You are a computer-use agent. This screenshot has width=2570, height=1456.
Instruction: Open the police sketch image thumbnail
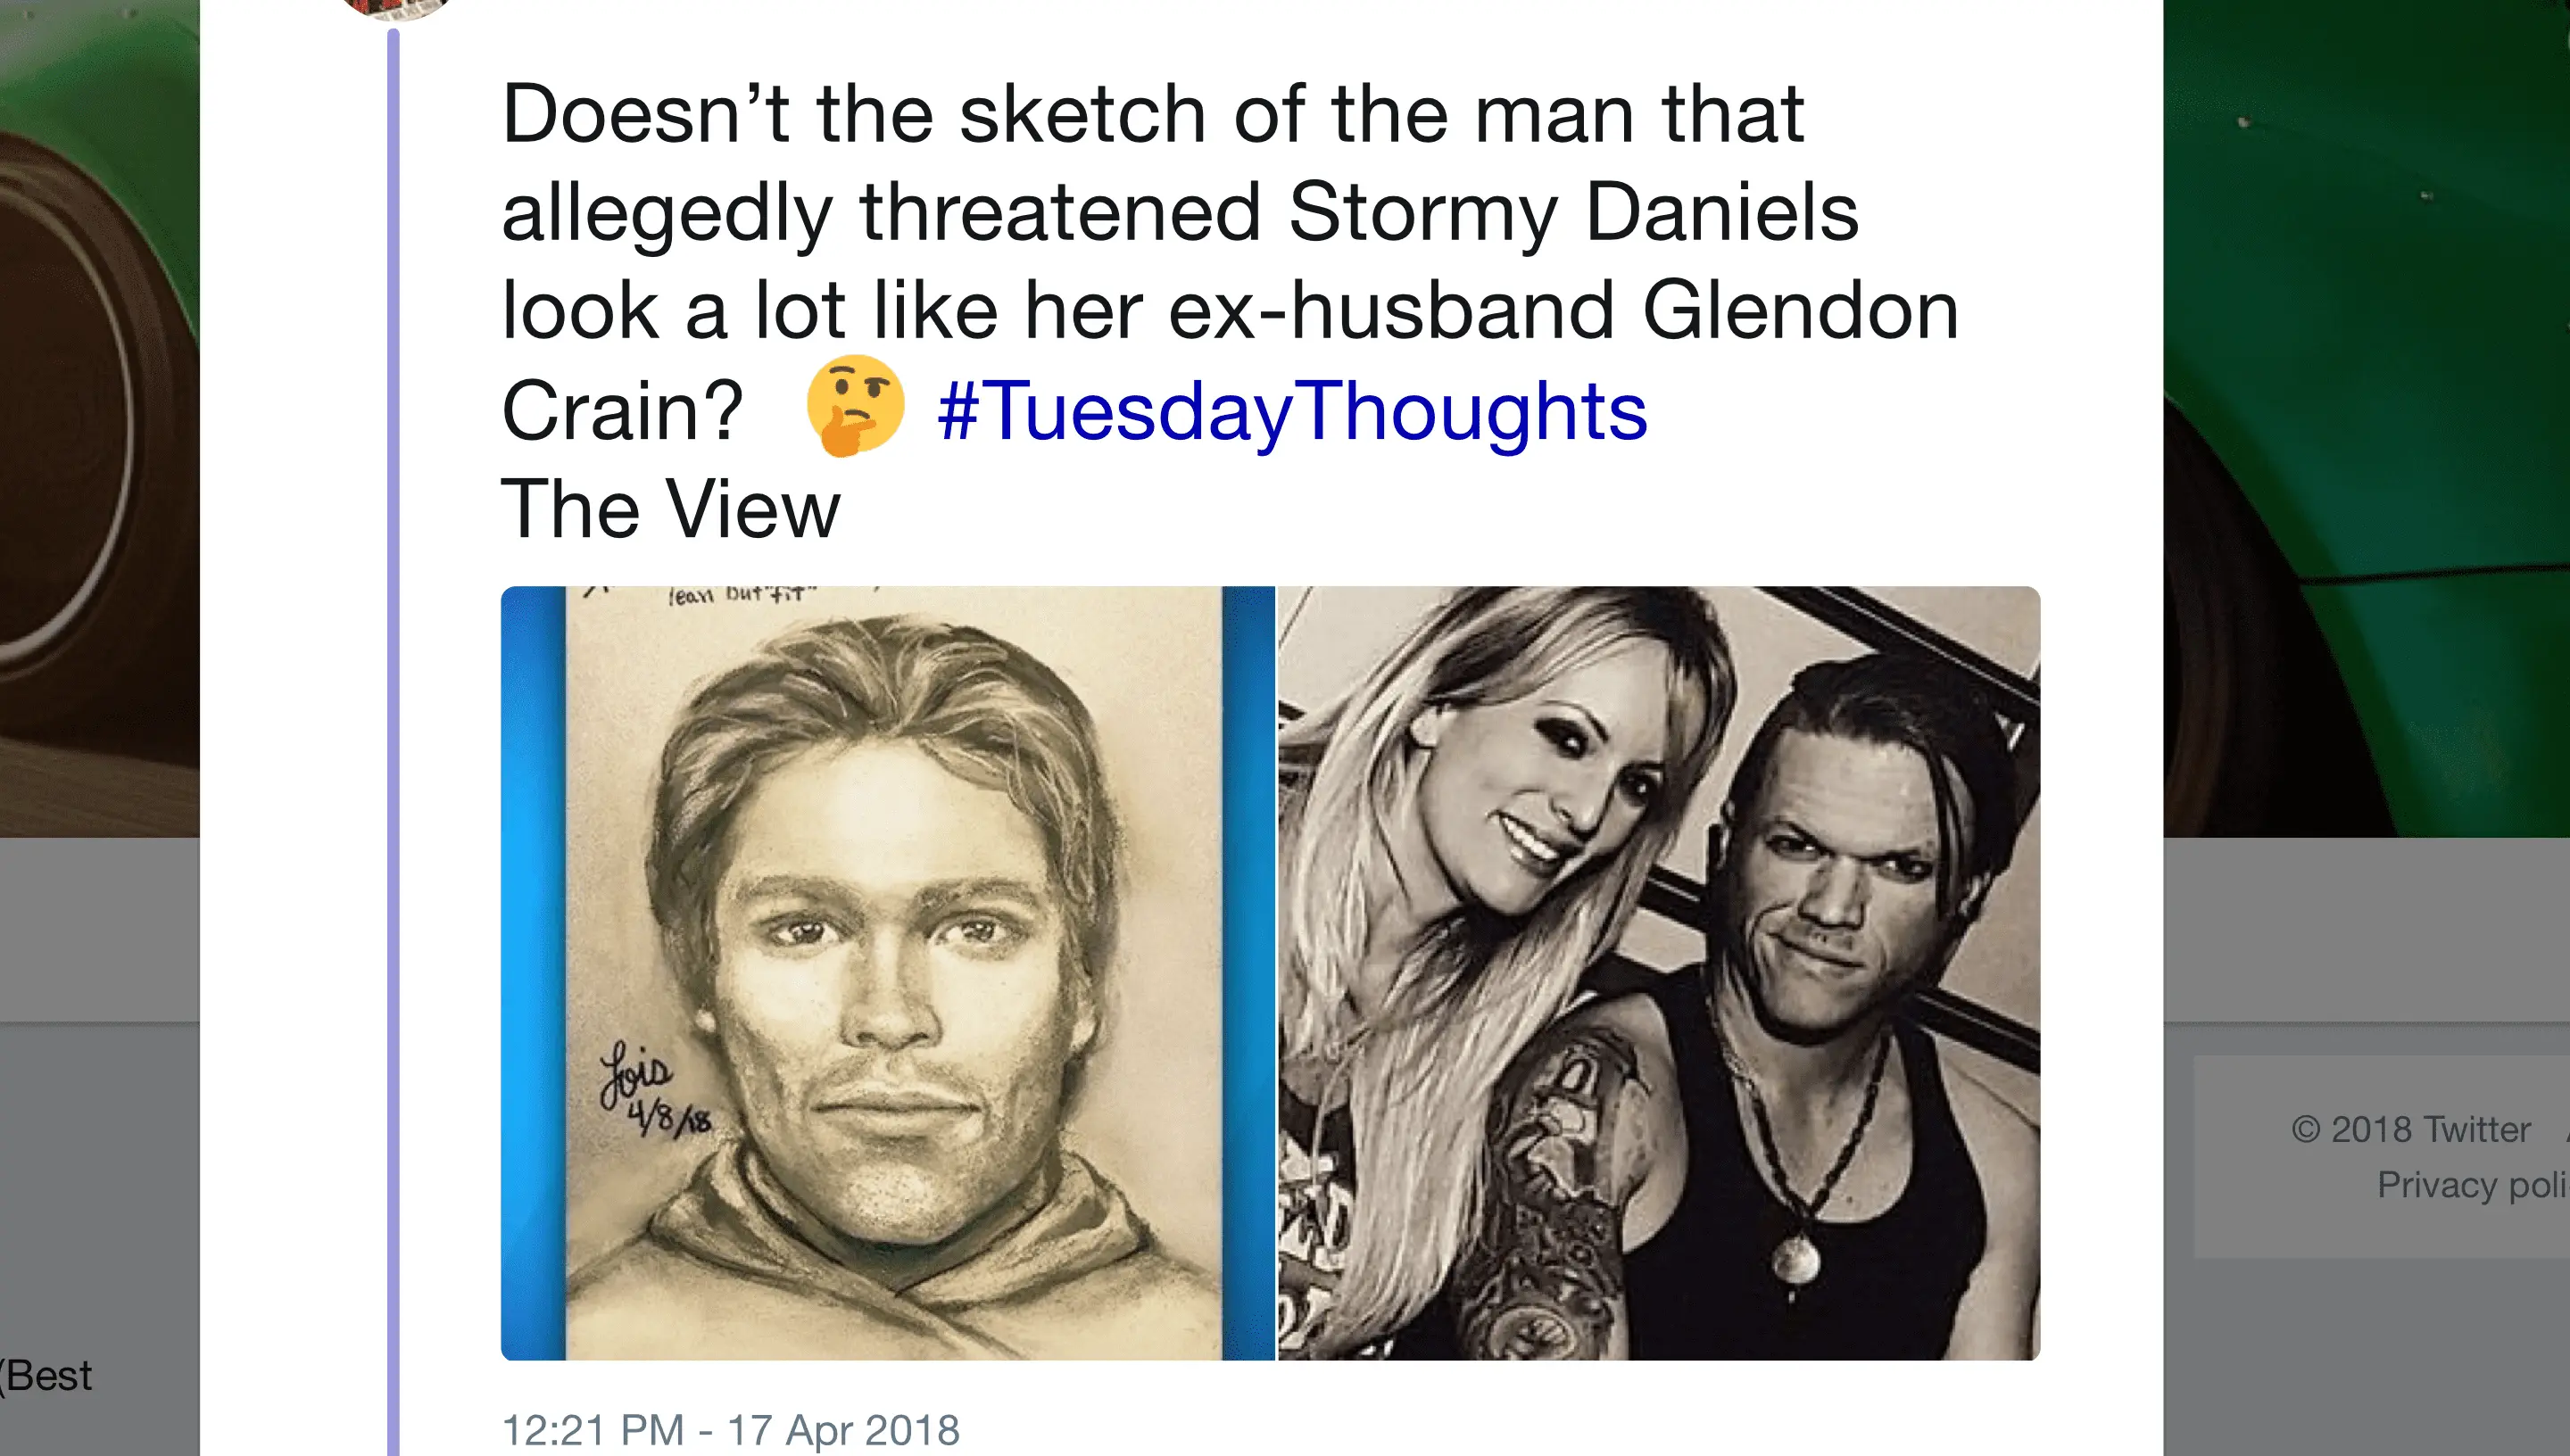pyautogui.click(x=887, y=972)
